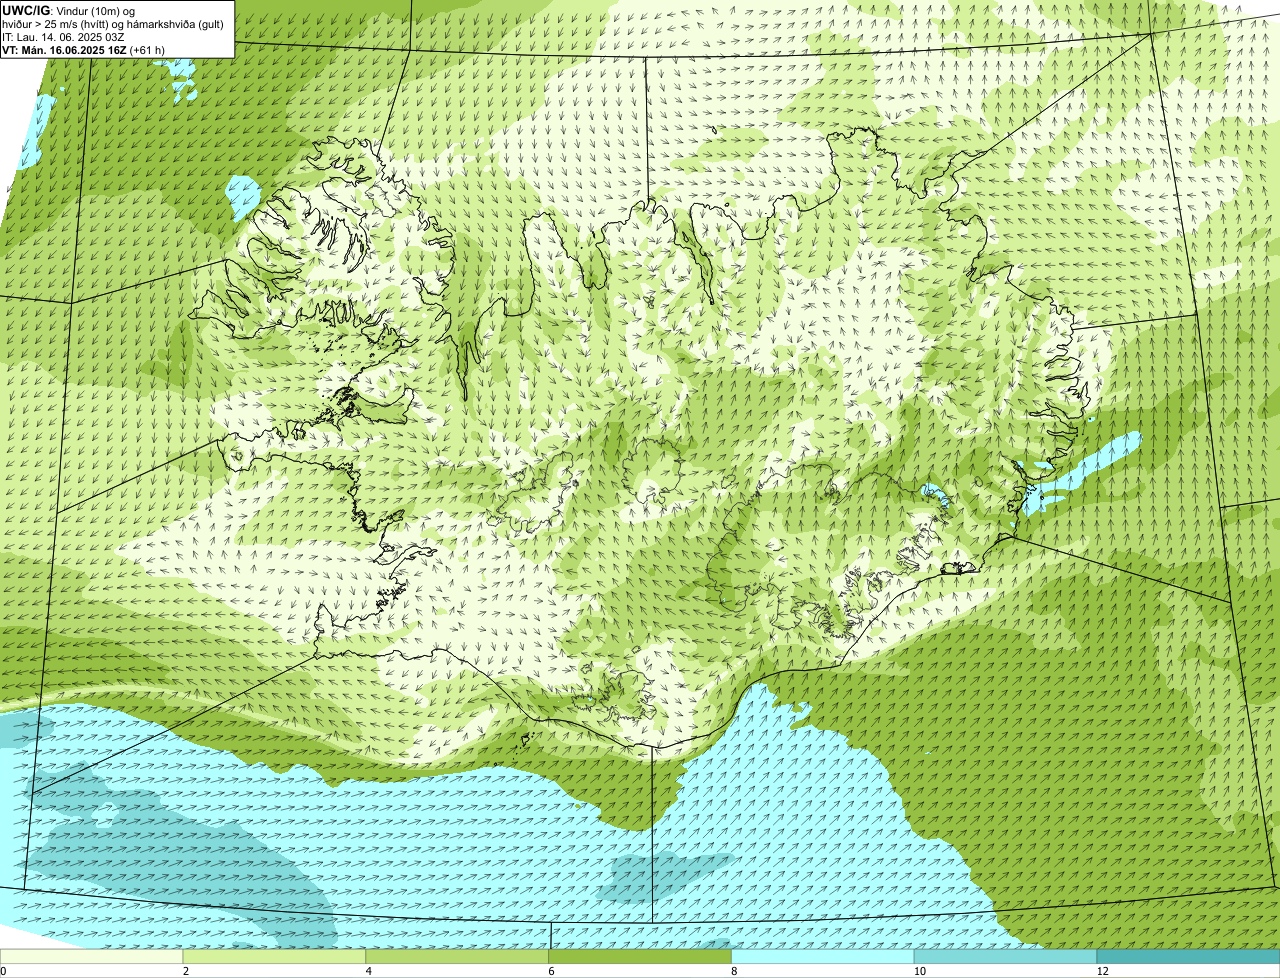1280x978 pixels.
Task: Click the '10' tick label on the color scale
Action: pos(919,971)
